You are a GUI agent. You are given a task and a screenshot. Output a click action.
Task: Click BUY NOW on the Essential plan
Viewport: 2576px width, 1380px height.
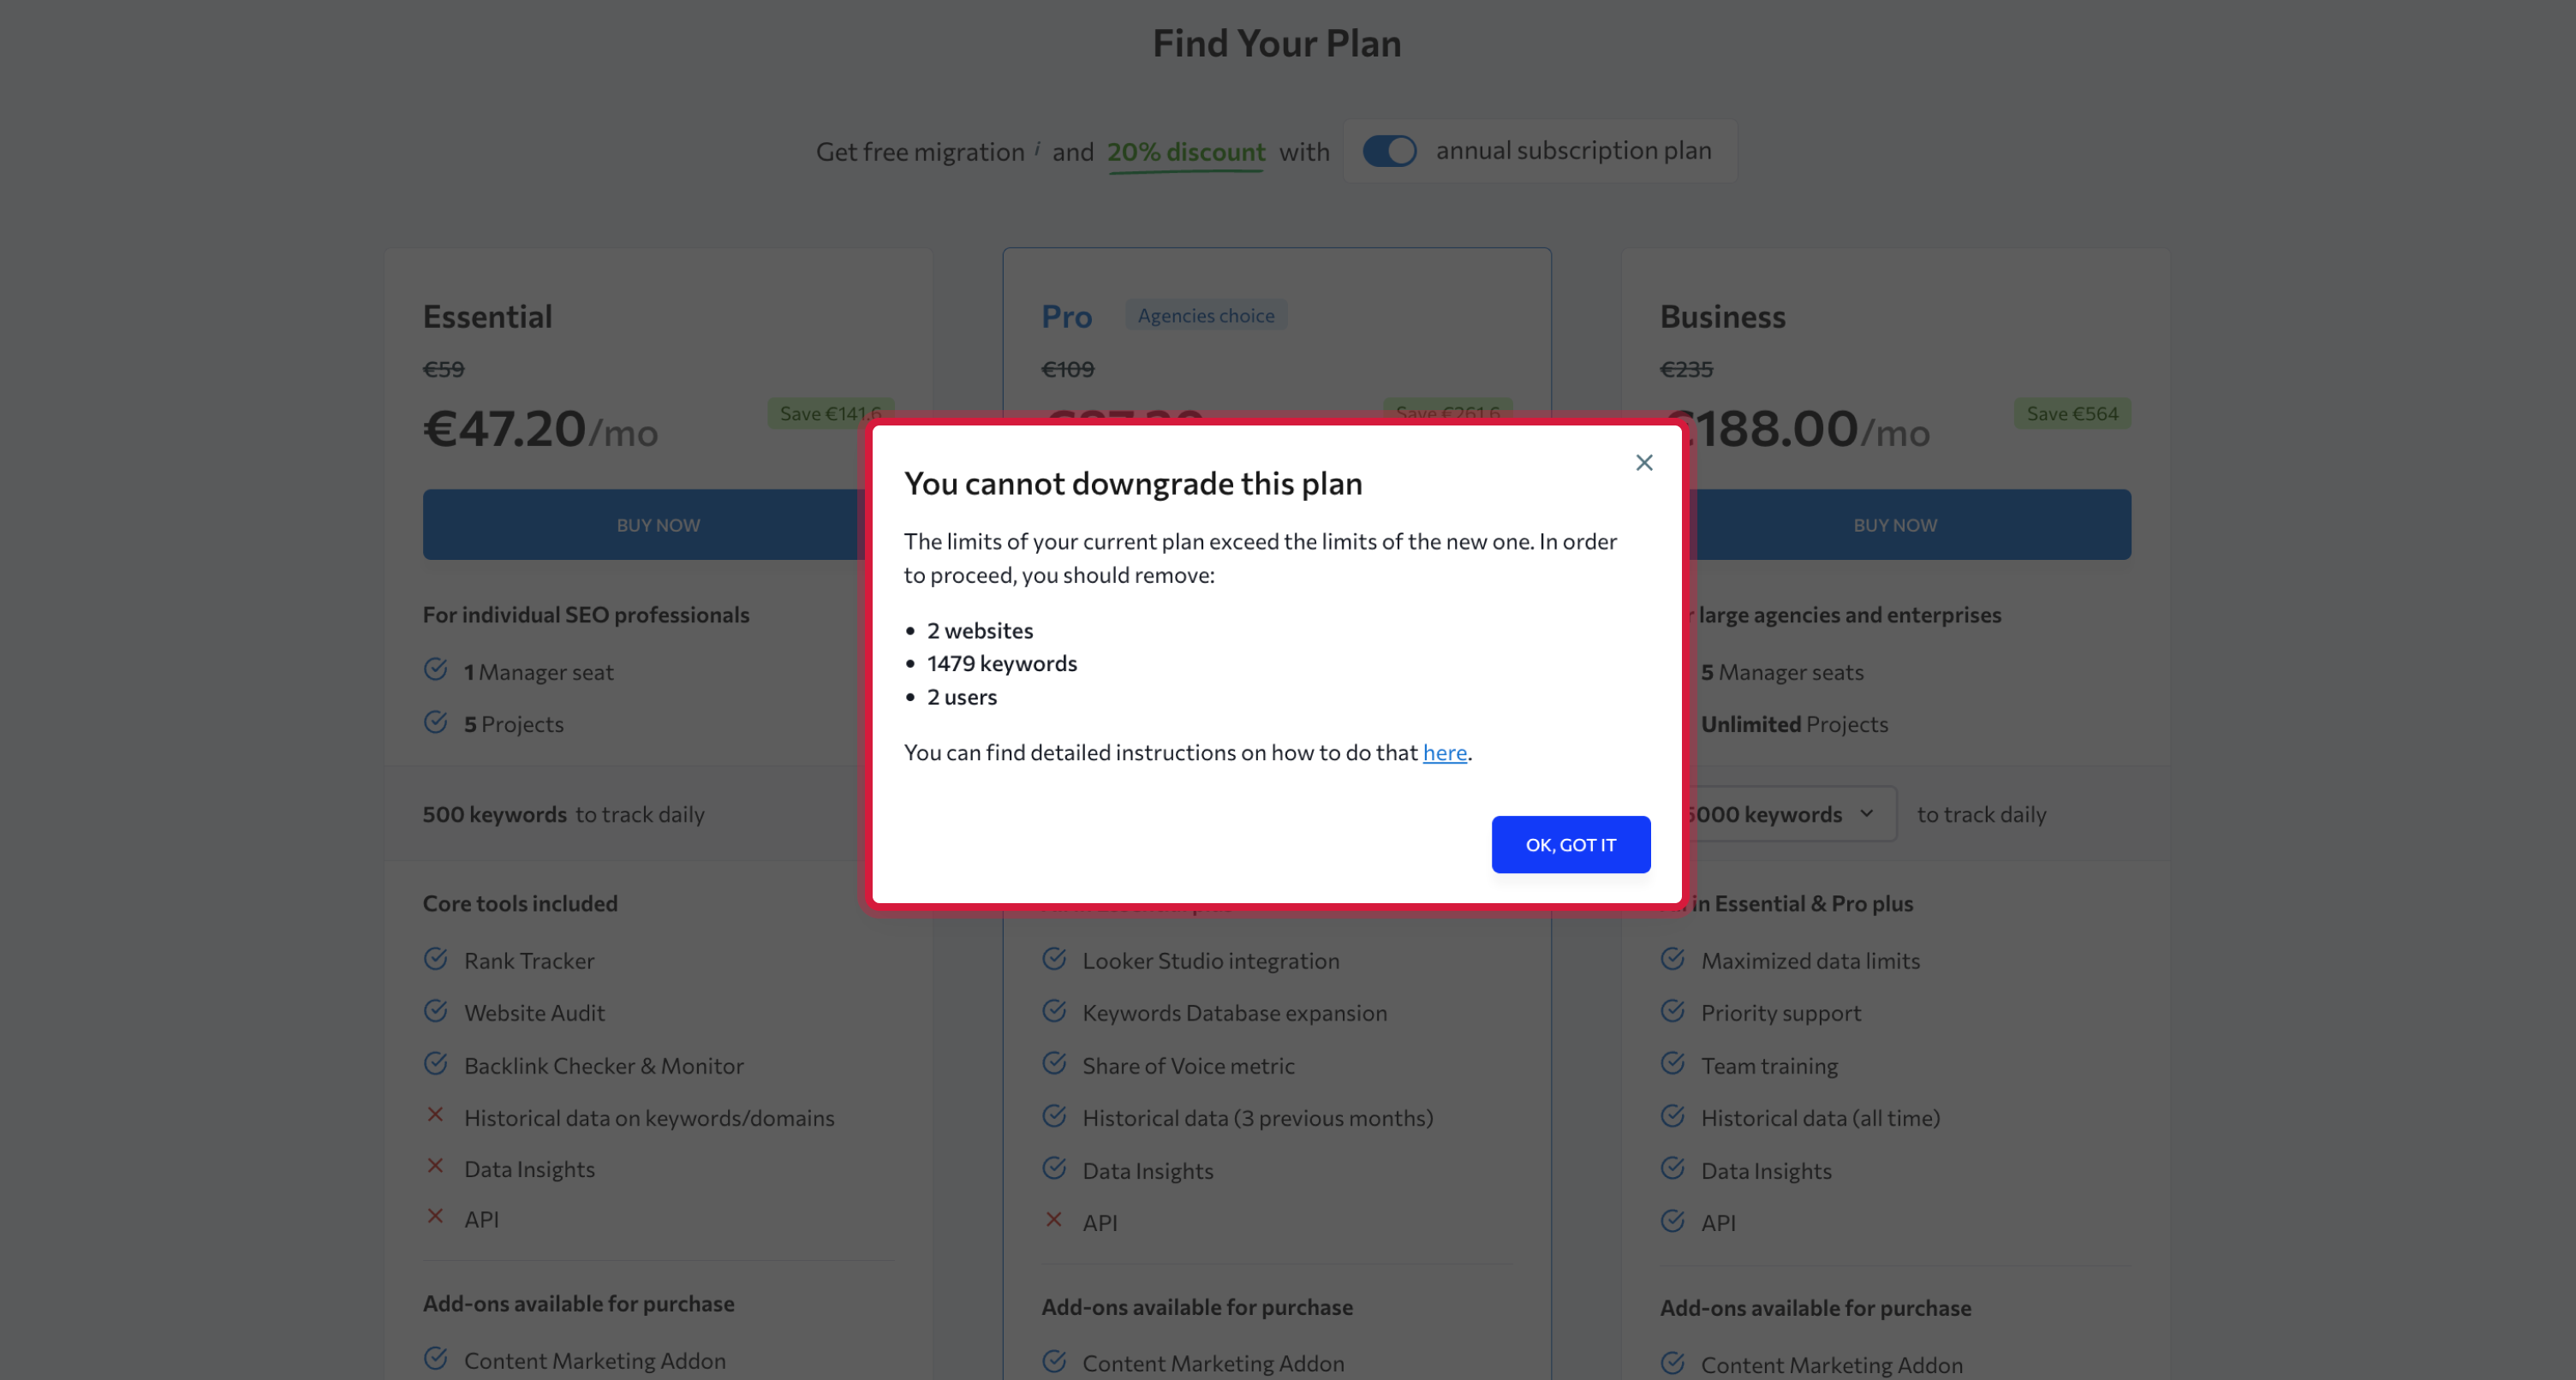coord(657,524)
